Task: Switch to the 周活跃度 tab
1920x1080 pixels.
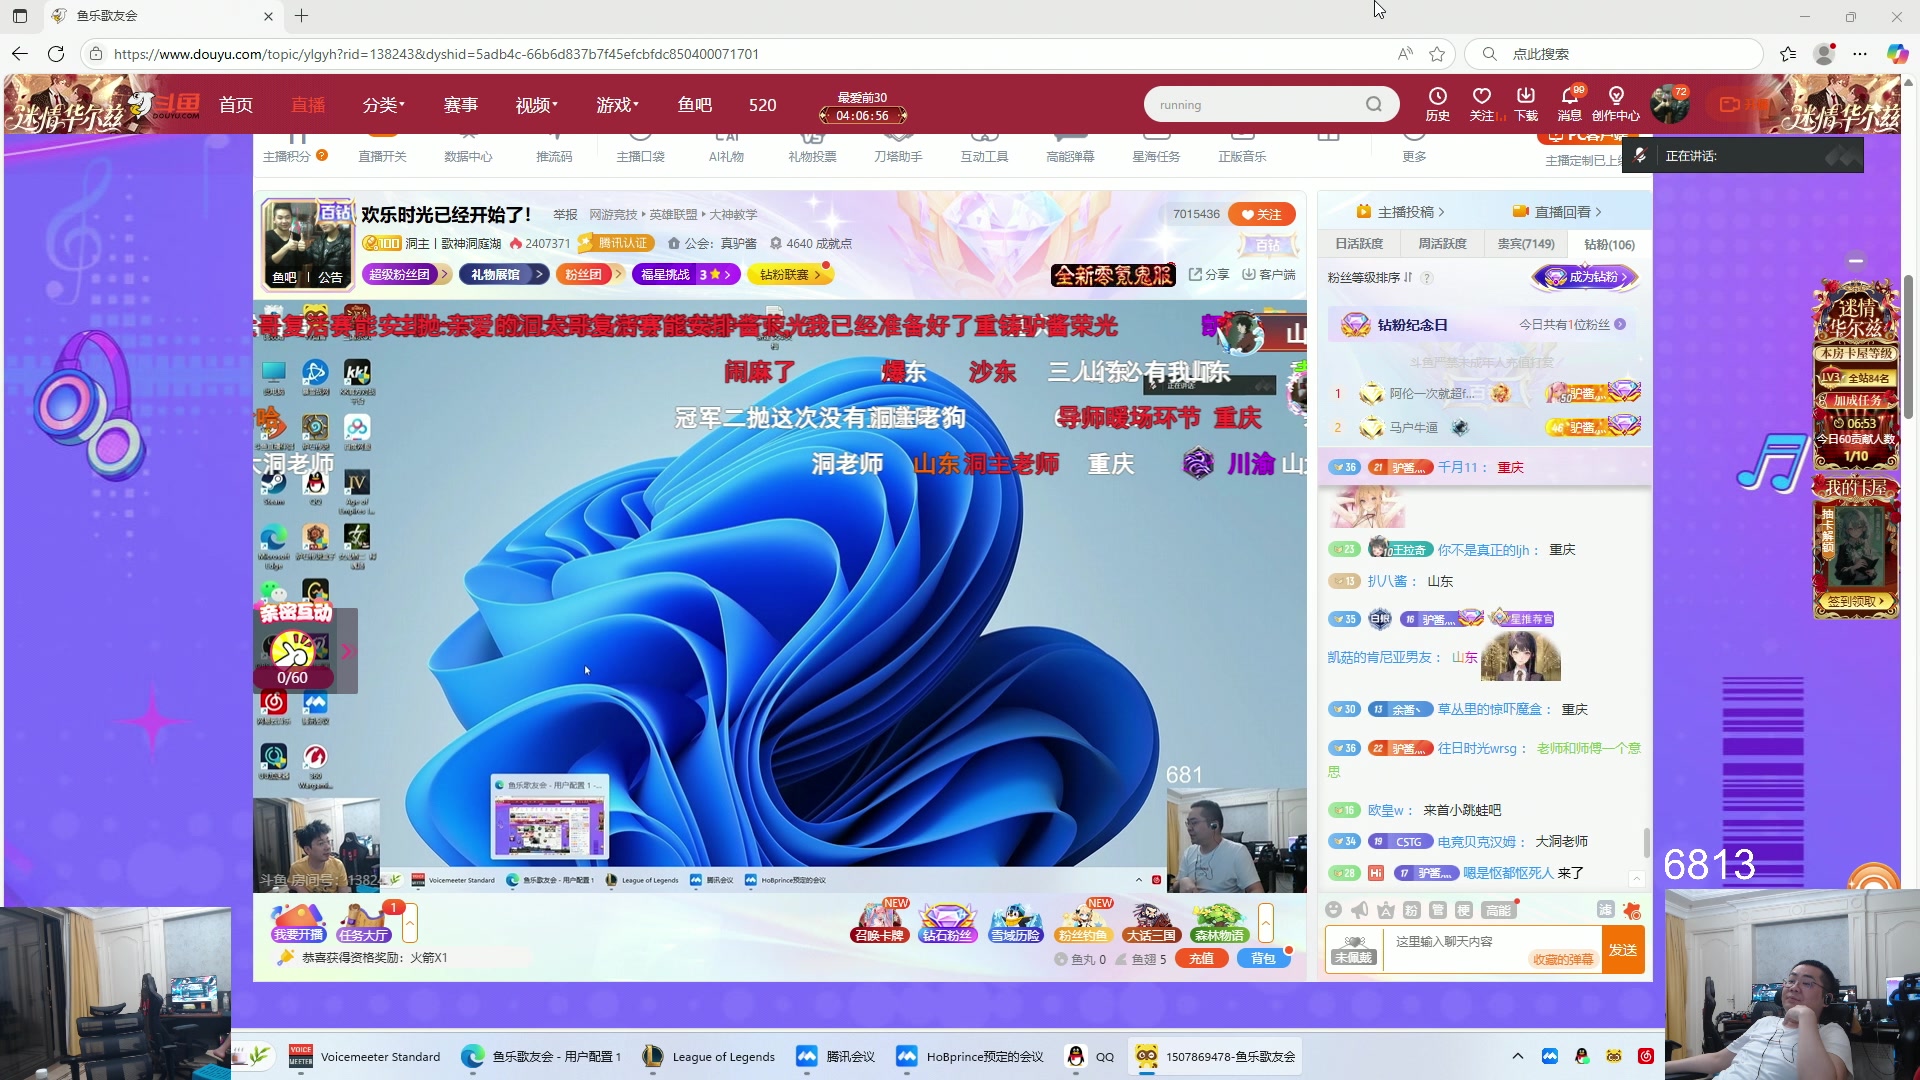Action: click(x=1442, y=244)
